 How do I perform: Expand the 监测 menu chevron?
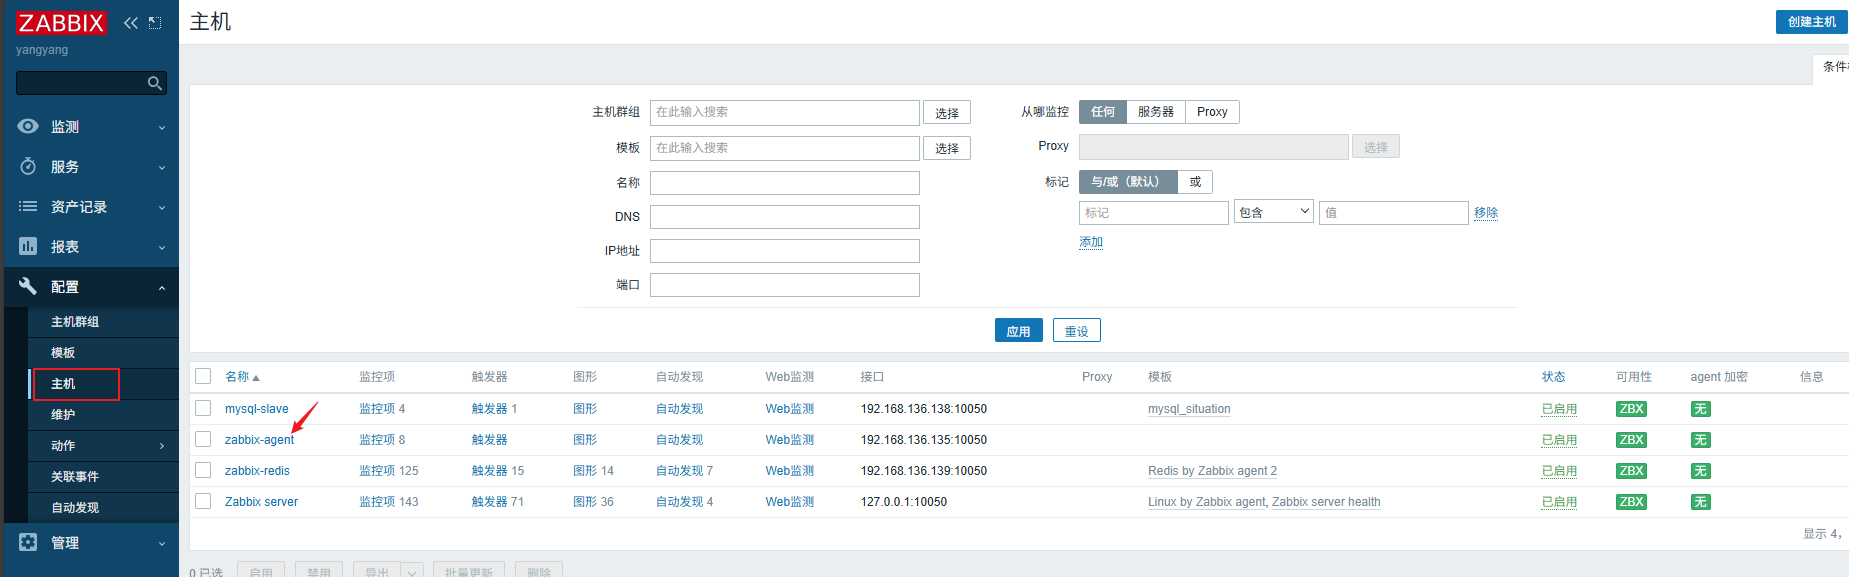[x=162, y=128]
